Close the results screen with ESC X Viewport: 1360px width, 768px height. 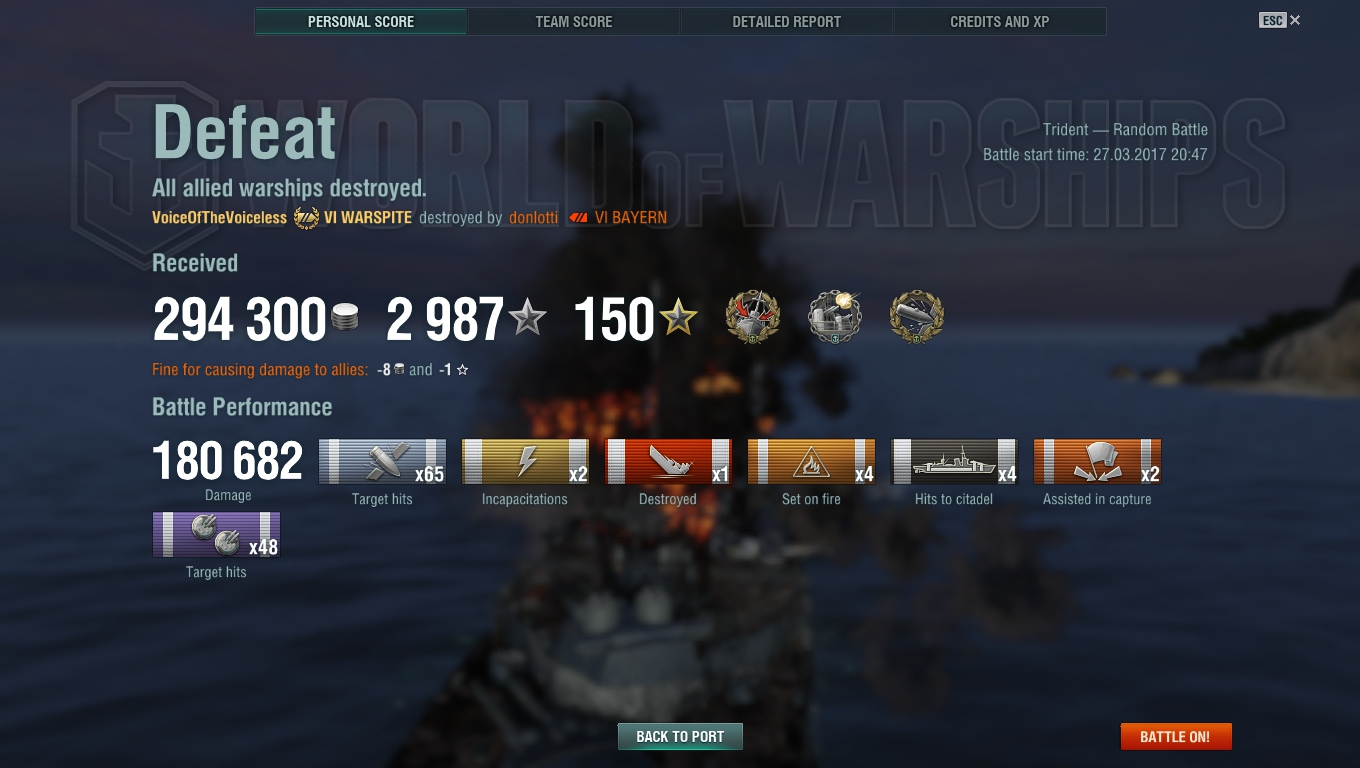pos(1280,20)
